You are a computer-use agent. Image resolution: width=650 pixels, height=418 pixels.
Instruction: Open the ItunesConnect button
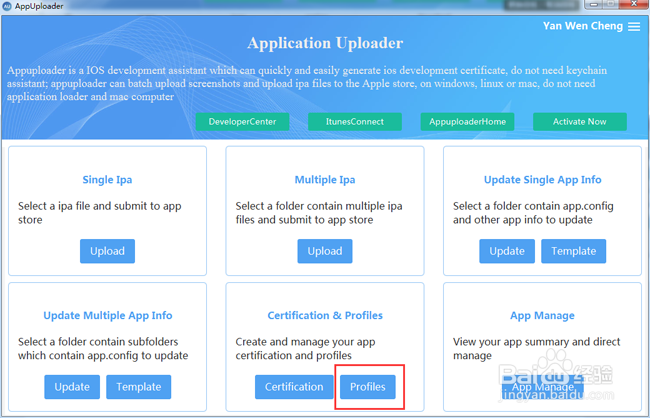pos(355,122)
